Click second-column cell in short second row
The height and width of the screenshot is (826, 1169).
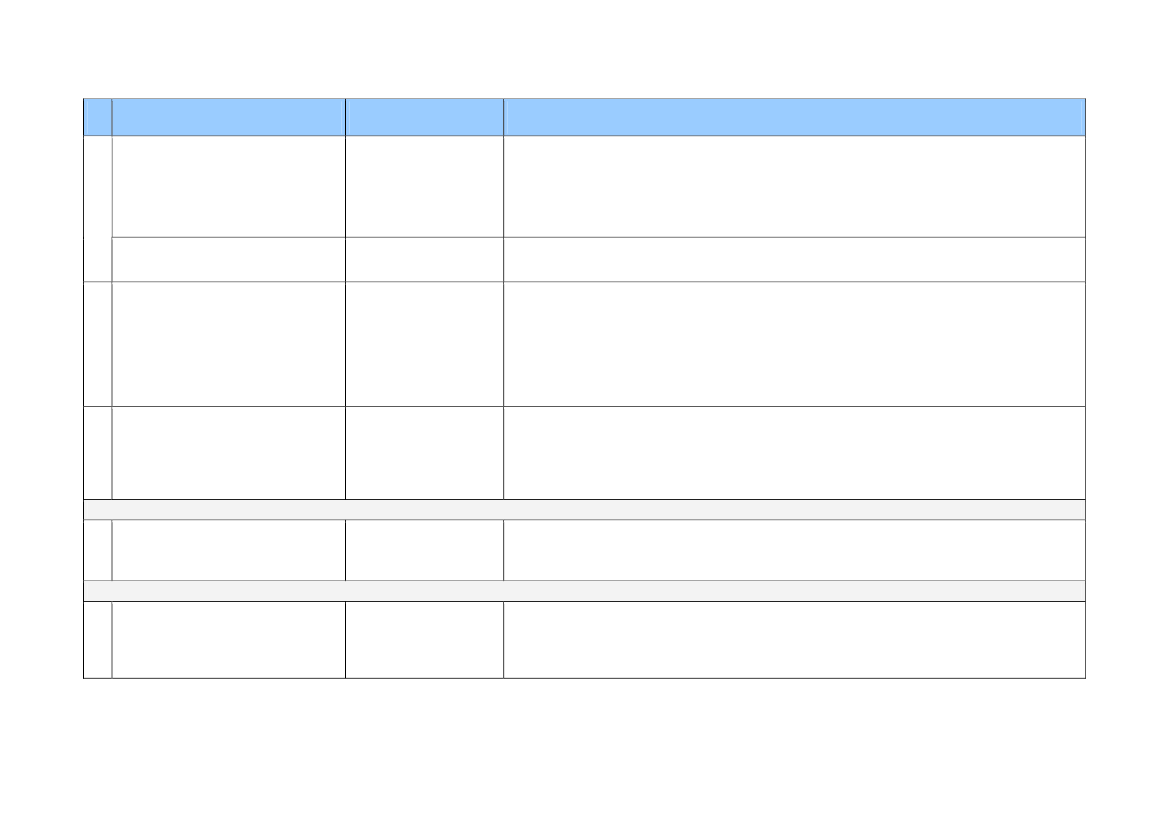tap(229, 259)
